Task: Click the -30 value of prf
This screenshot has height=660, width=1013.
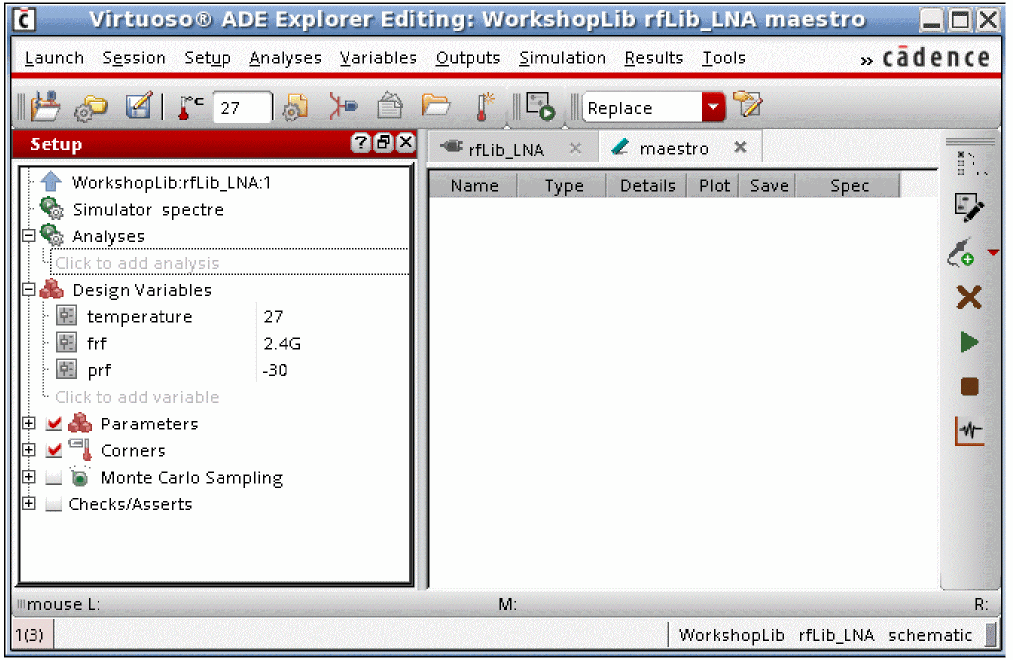Action: point(275,371)
